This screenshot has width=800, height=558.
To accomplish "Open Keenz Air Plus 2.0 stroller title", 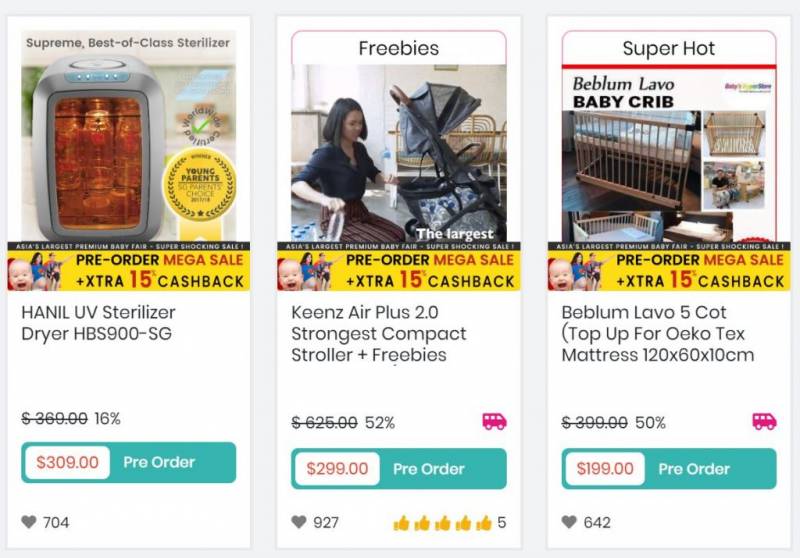I will (x=378, y=333).
